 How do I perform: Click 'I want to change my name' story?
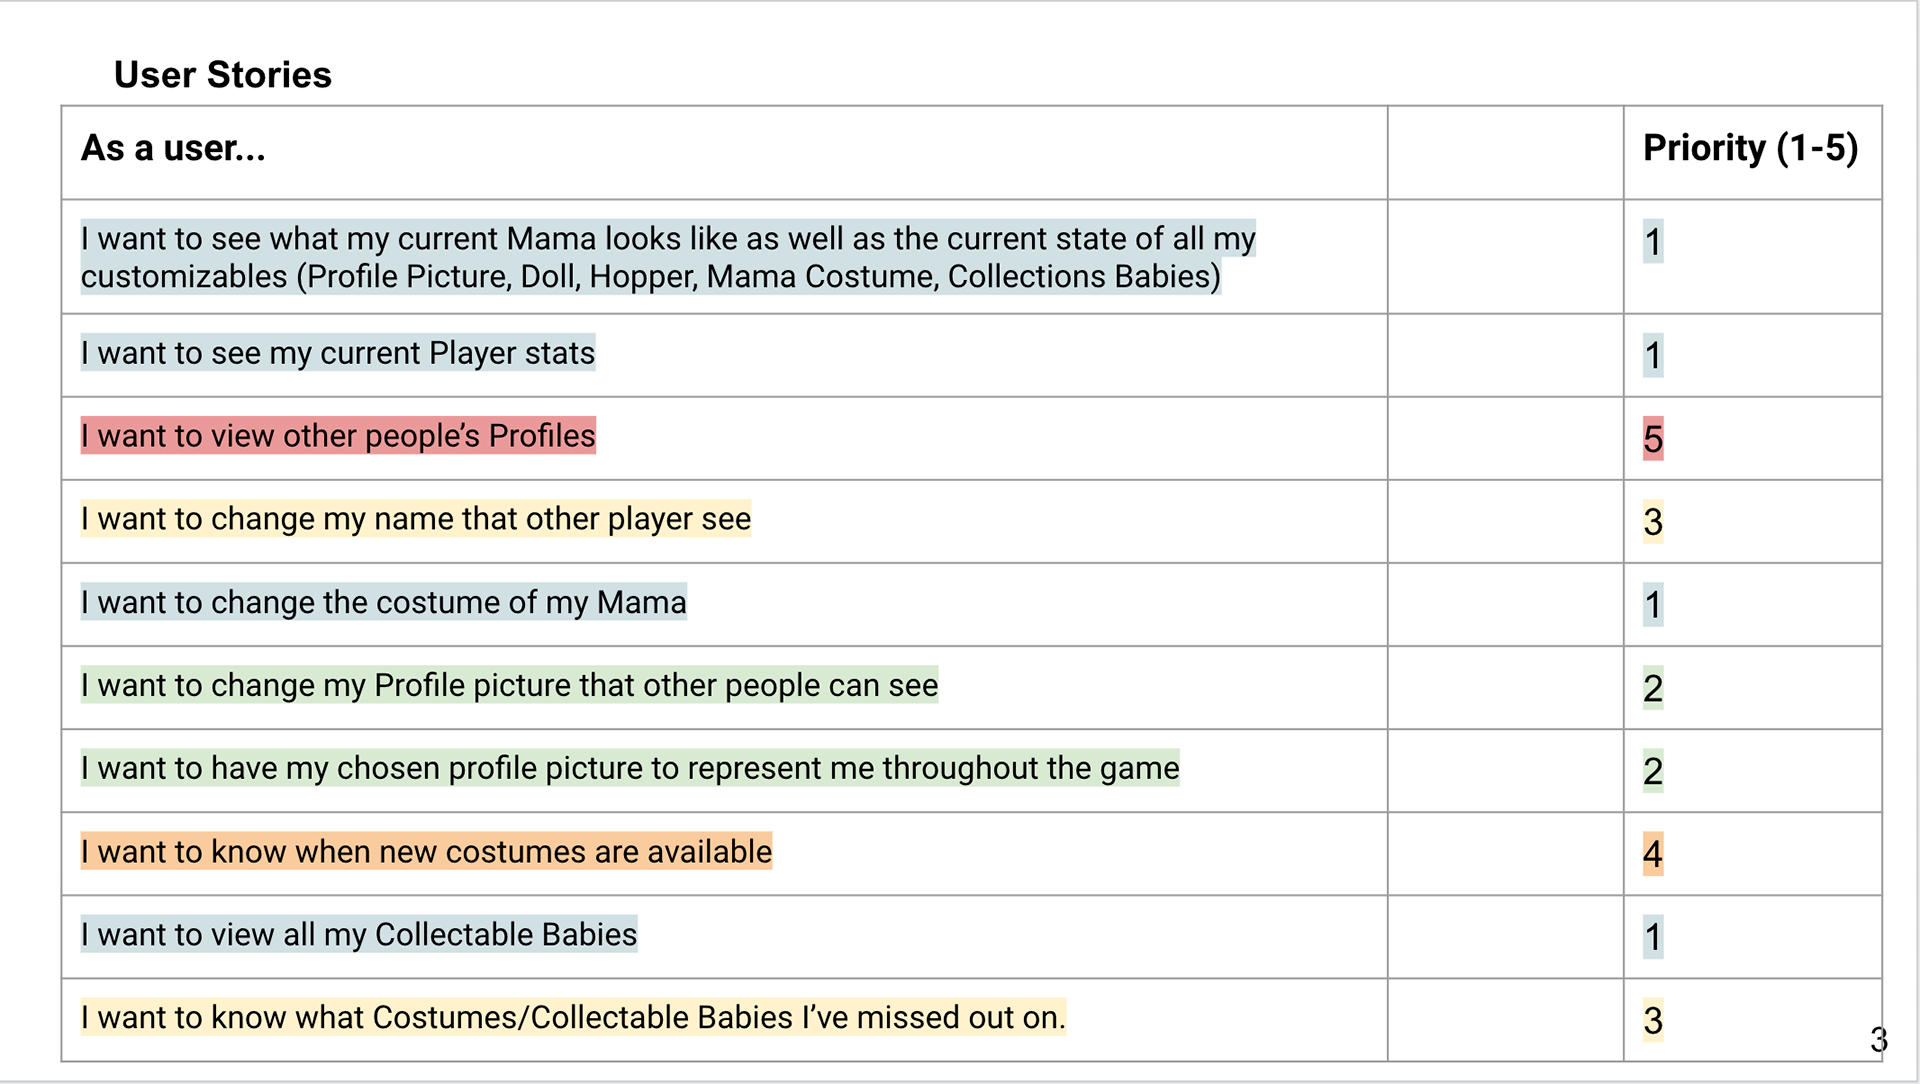(x=416, y=519)
